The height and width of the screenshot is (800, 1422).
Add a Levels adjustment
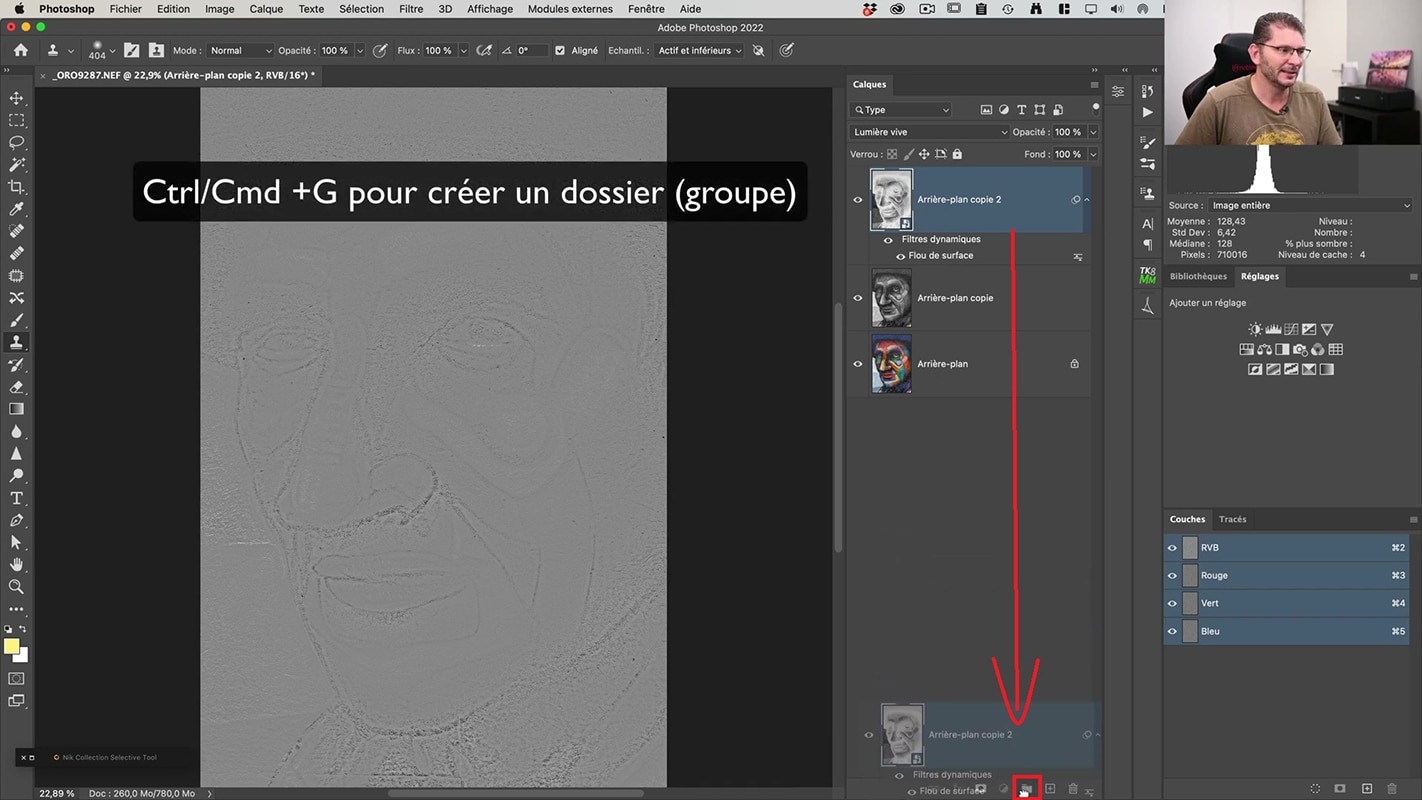pos(1273,329)
